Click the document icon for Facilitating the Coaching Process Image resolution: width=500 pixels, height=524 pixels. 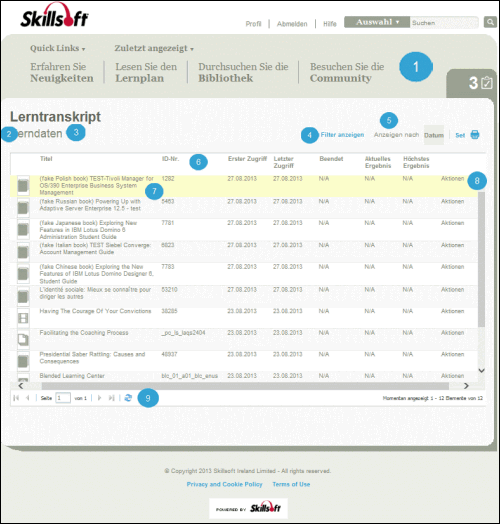click(23, 340)
